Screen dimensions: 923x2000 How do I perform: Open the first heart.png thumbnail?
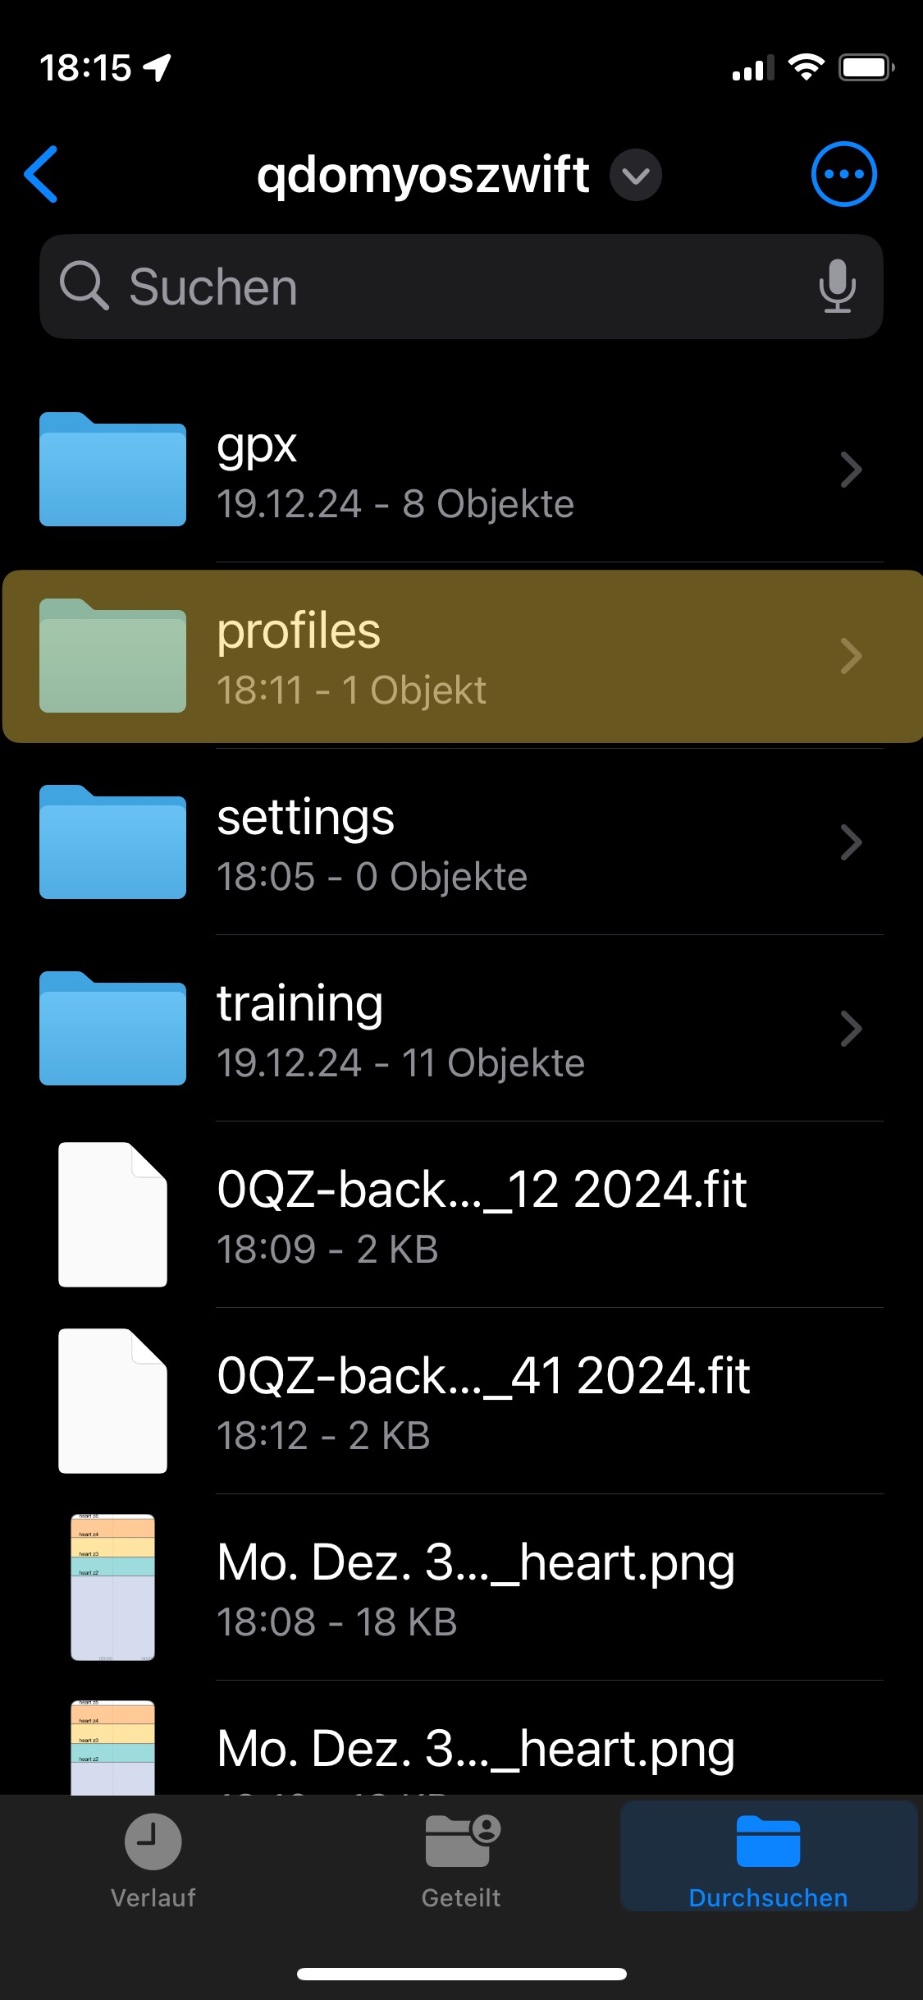[112, 1587]
